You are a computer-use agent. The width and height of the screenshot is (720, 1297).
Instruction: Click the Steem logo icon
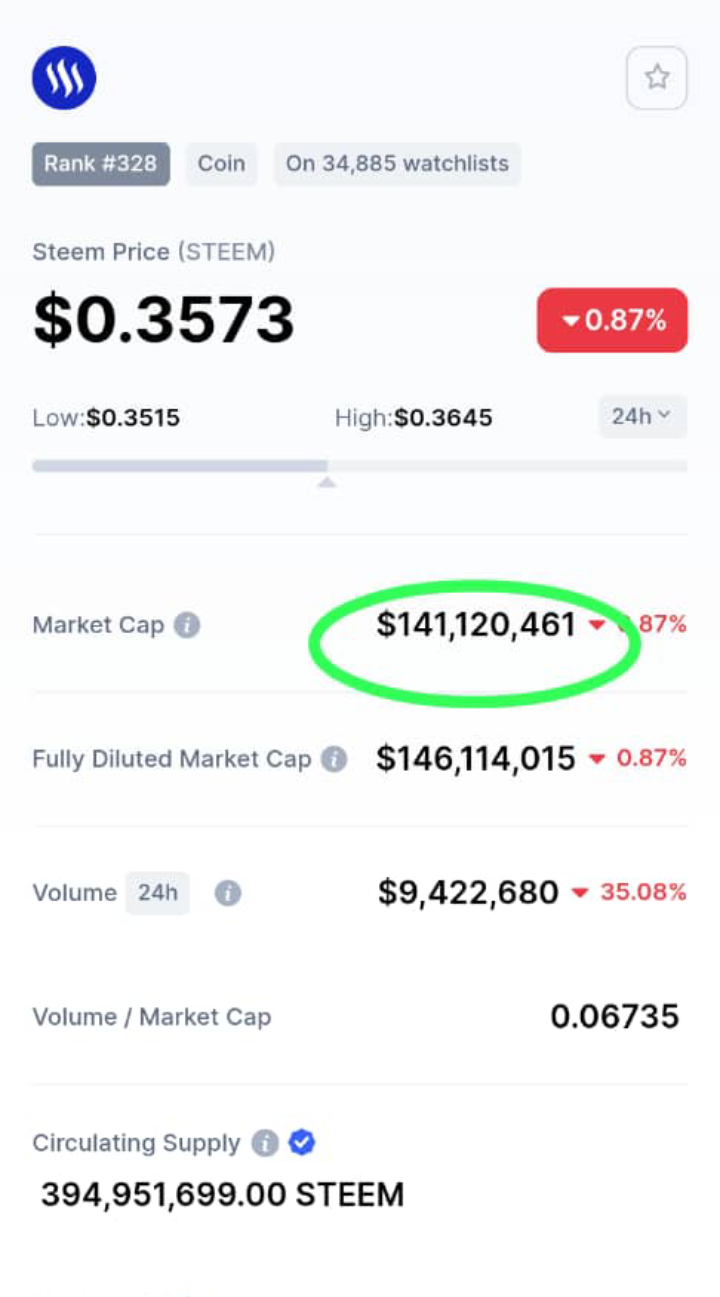[64, 78]
